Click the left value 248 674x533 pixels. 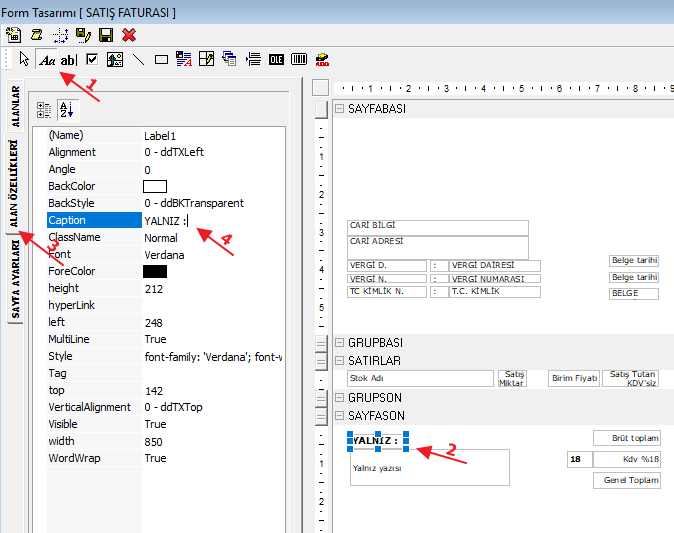(x=153, y=323)
